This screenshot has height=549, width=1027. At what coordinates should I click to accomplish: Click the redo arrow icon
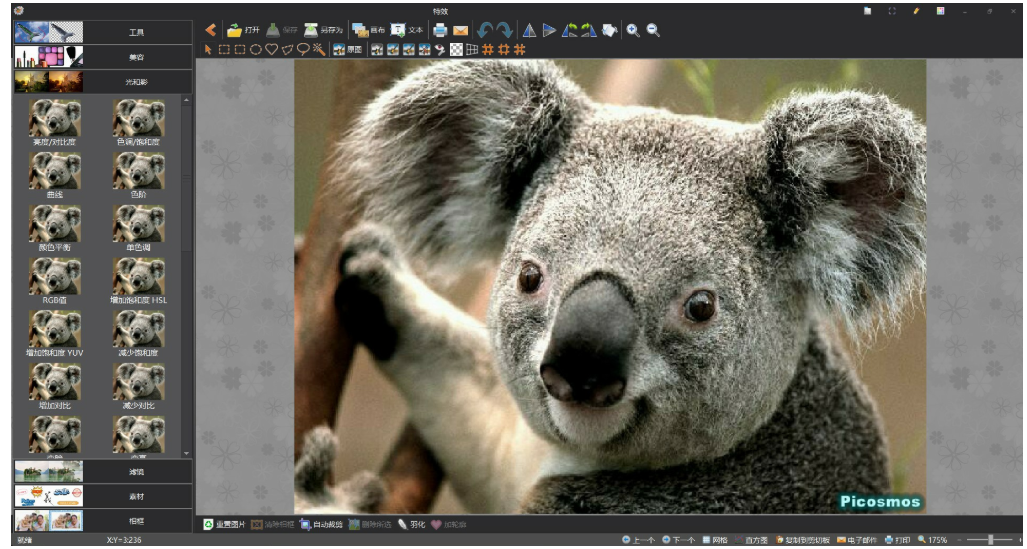coord(505,30)
